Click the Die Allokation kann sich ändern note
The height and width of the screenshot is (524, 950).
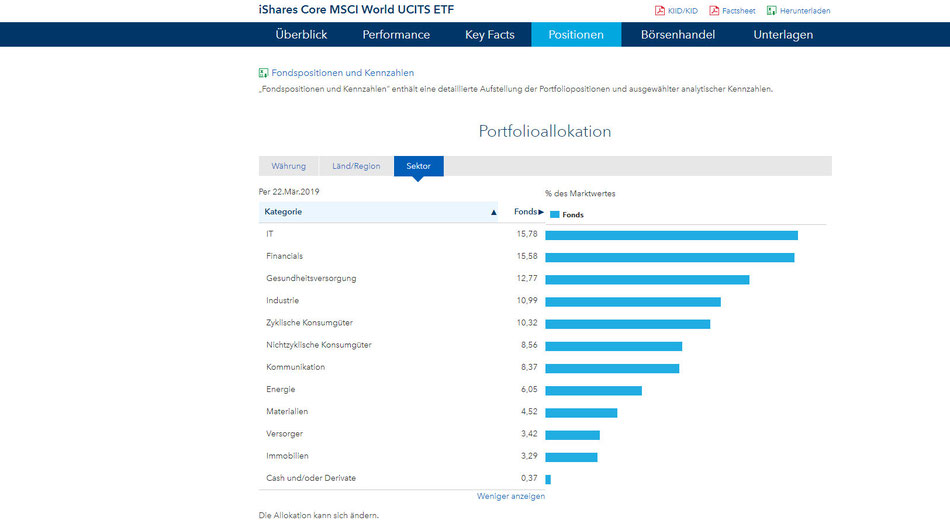click(x=319, y=516)
